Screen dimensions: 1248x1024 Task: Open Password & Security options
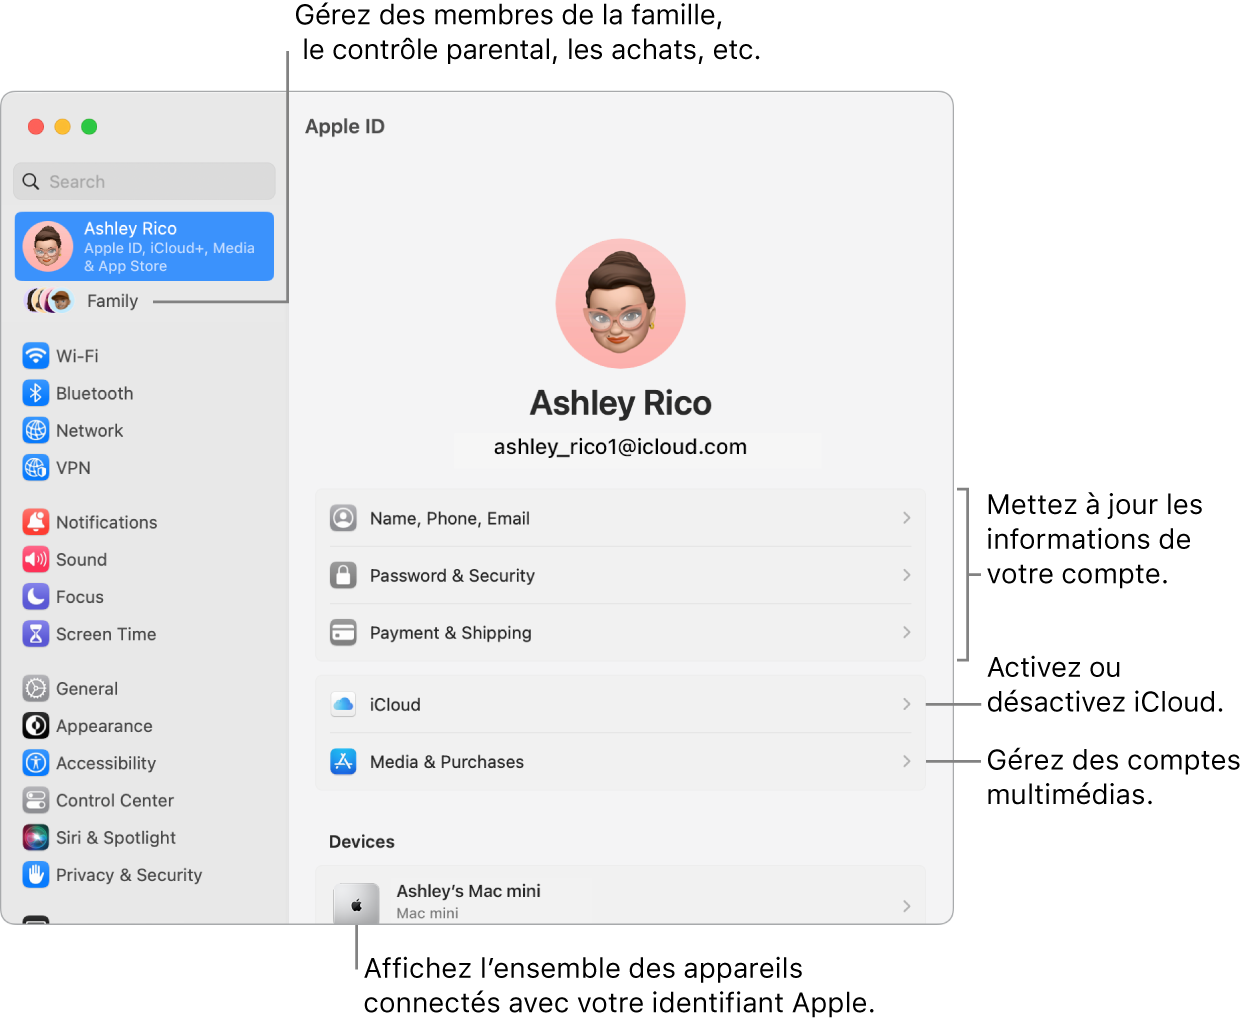[x=620, y=575]
